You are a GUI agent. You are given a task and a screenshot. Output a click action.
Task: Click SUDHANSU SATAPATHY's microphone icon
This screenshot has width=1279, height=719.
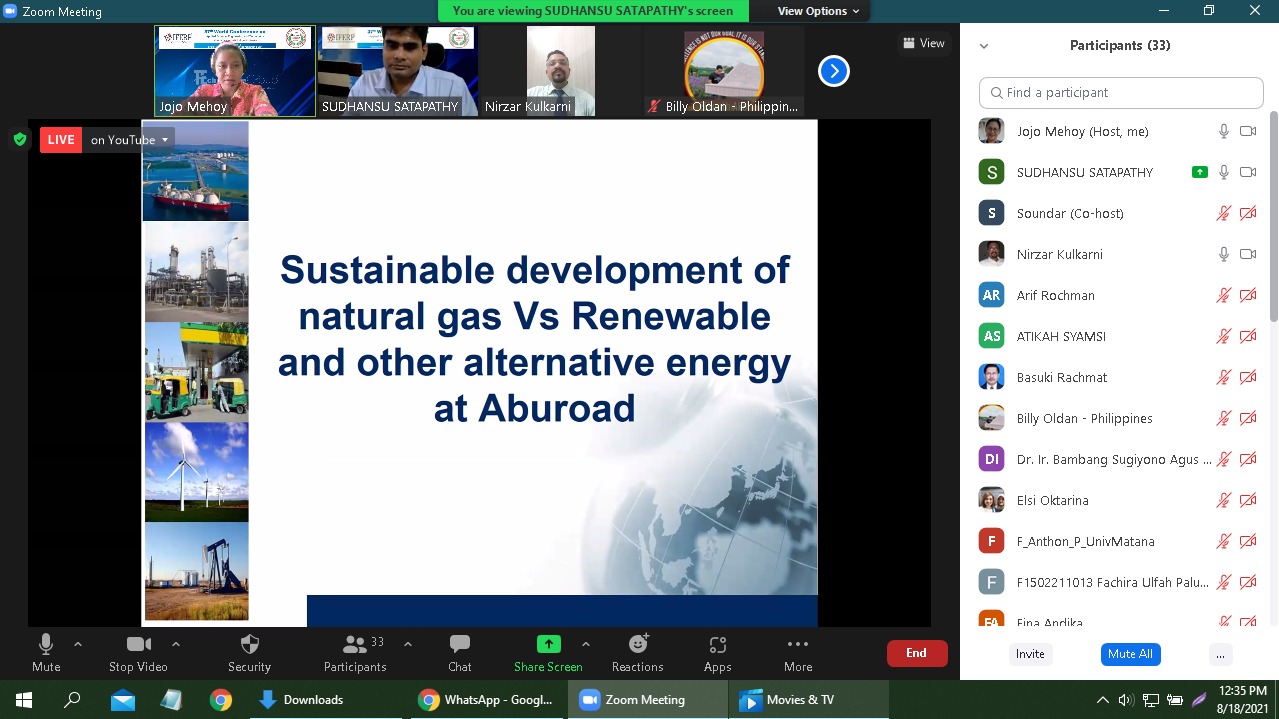(x=1223, y=172)
